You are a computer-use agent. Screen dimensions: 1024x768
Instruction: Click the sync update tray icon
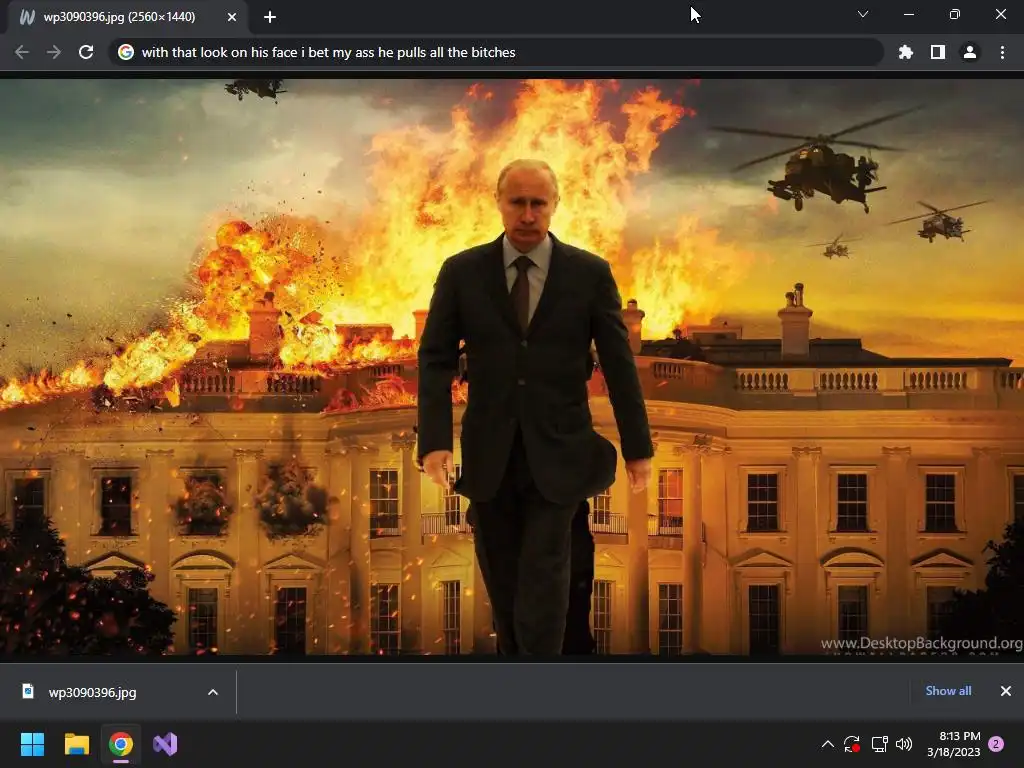pos(852,744)
